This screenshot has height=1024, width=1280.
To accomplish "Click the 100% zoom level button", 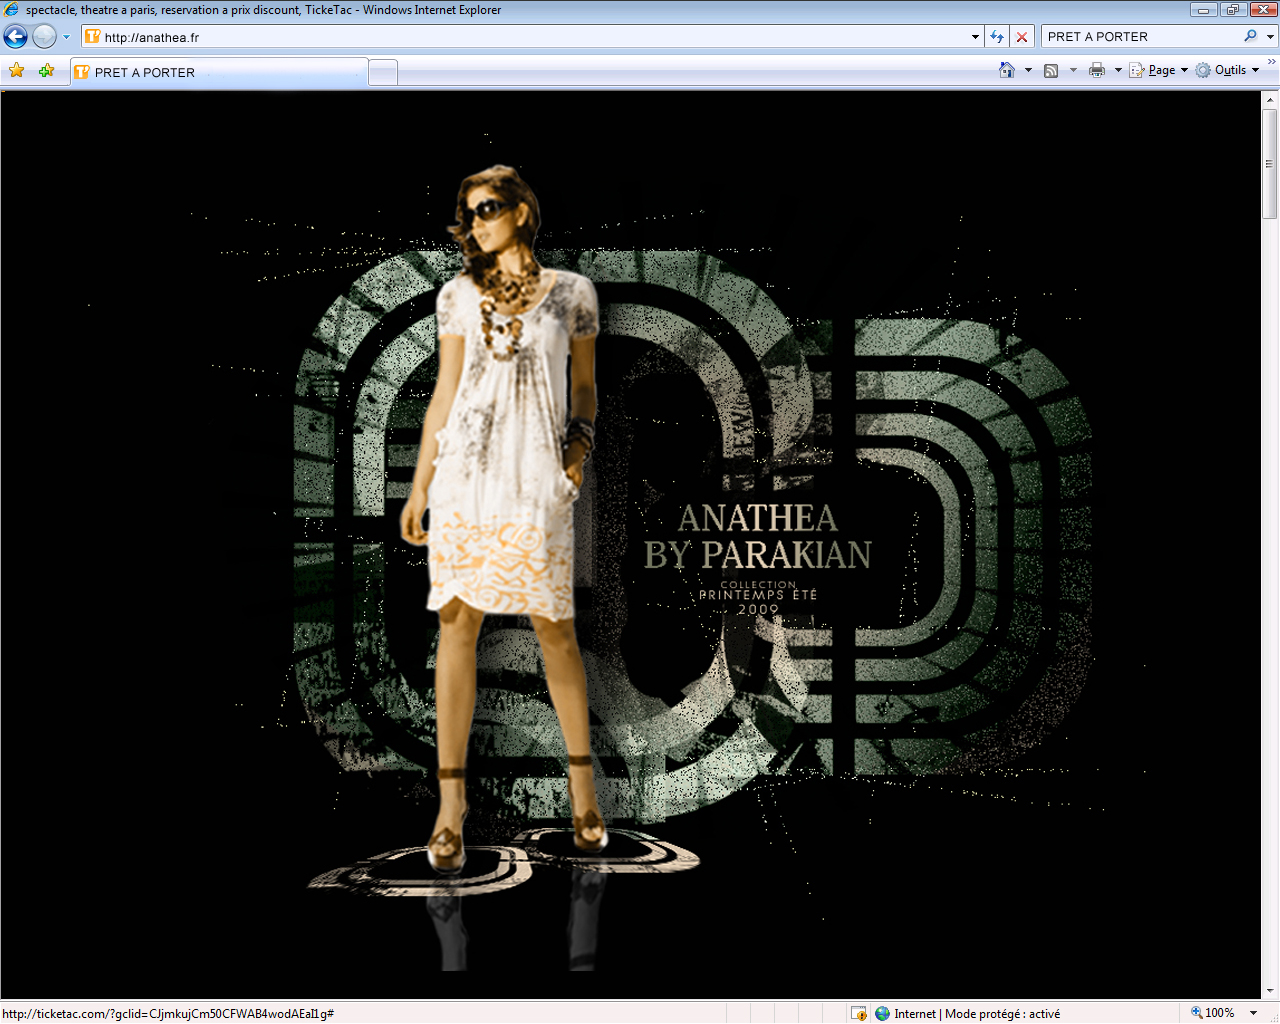I will coord(1213,1013).
